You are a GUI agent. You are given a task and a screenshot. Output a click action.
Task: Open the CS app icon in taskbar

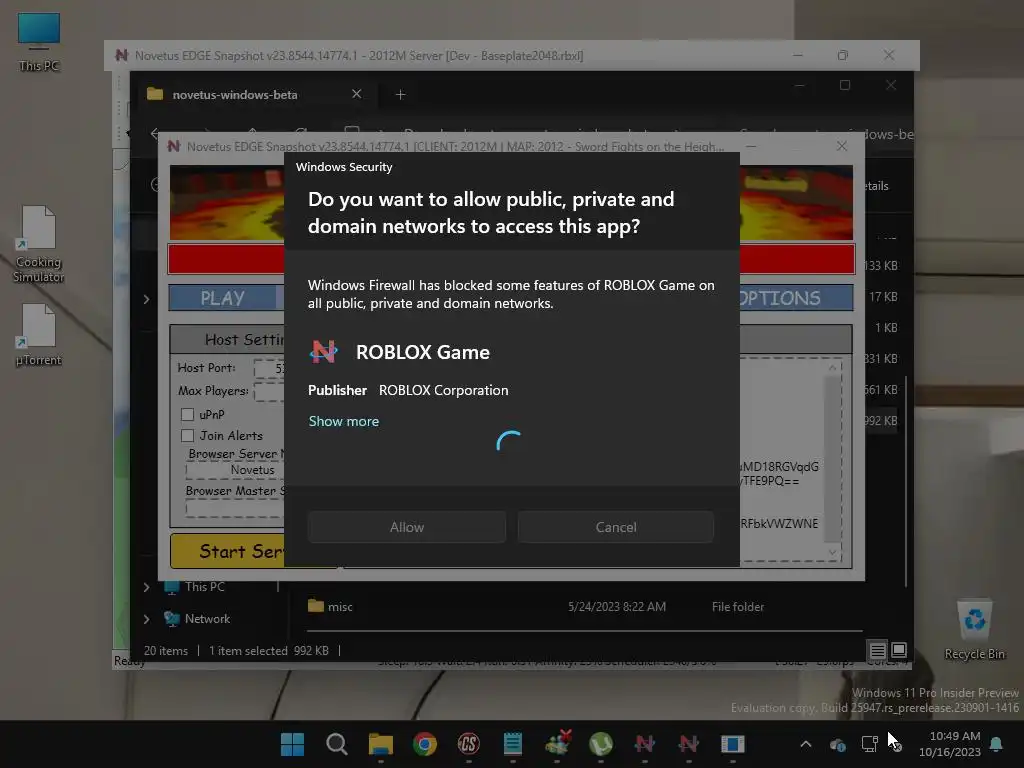pyautogui.click(x=469, y=744)
